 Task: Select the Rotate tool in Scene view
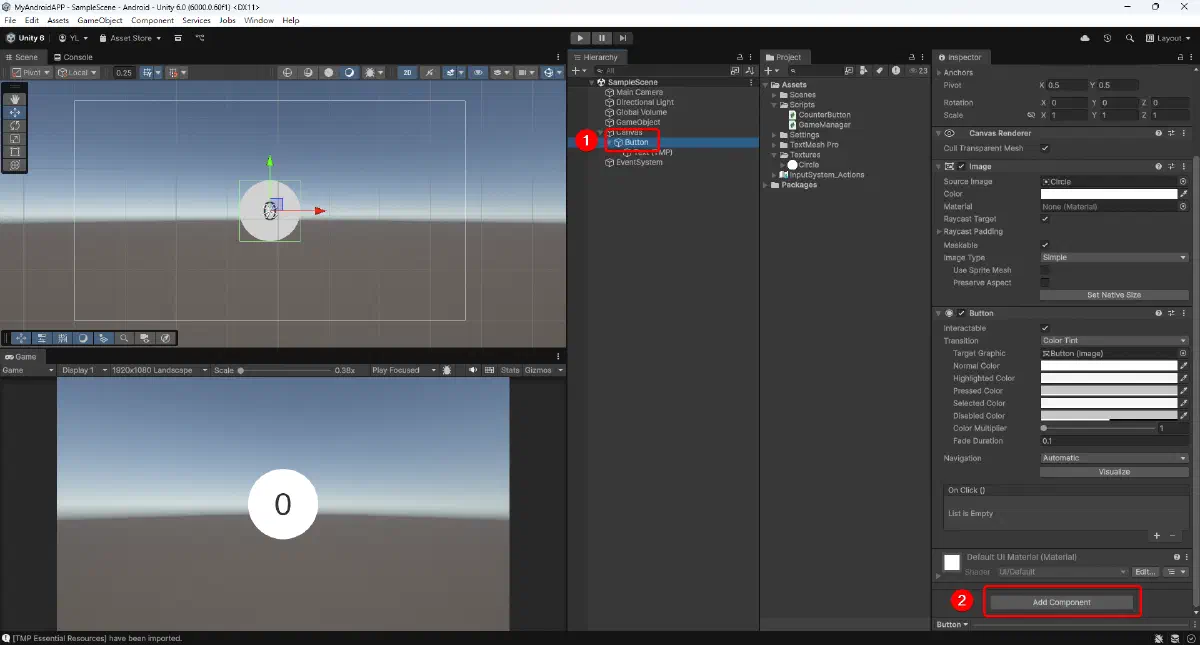click(x=15, y=126)
